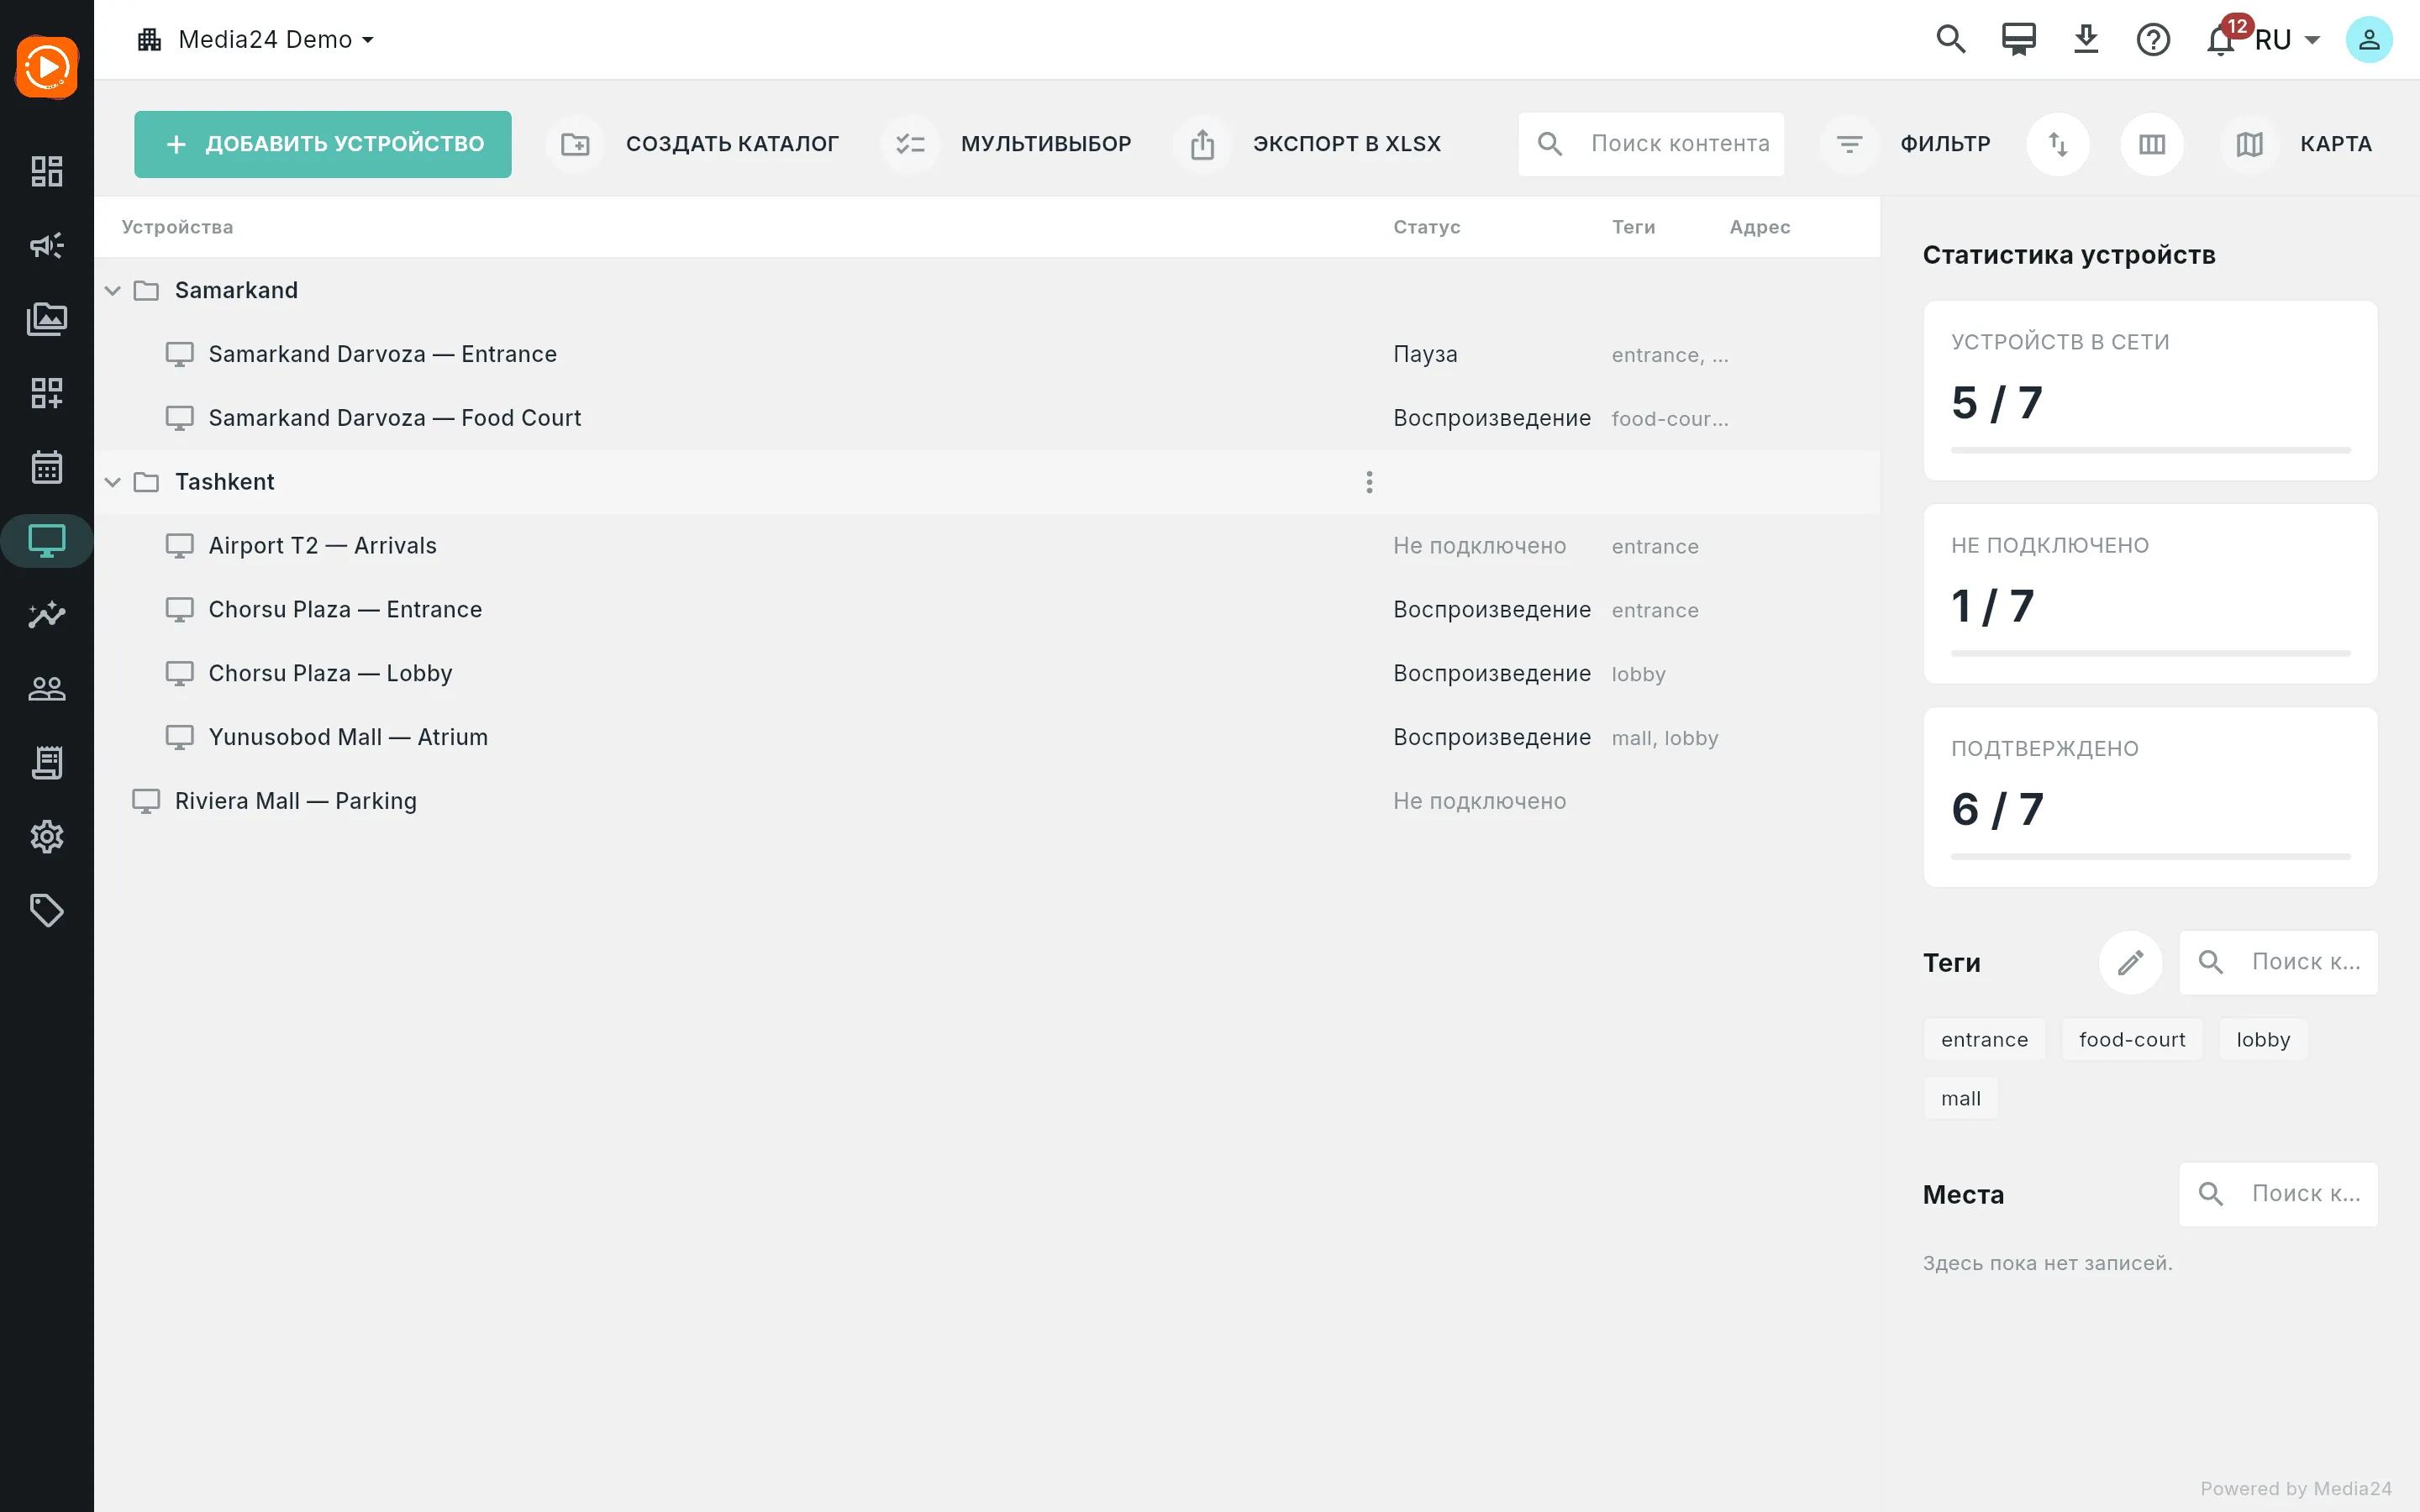
Task: Open the analytics chart sidebar icon
Action: [46, 614]
